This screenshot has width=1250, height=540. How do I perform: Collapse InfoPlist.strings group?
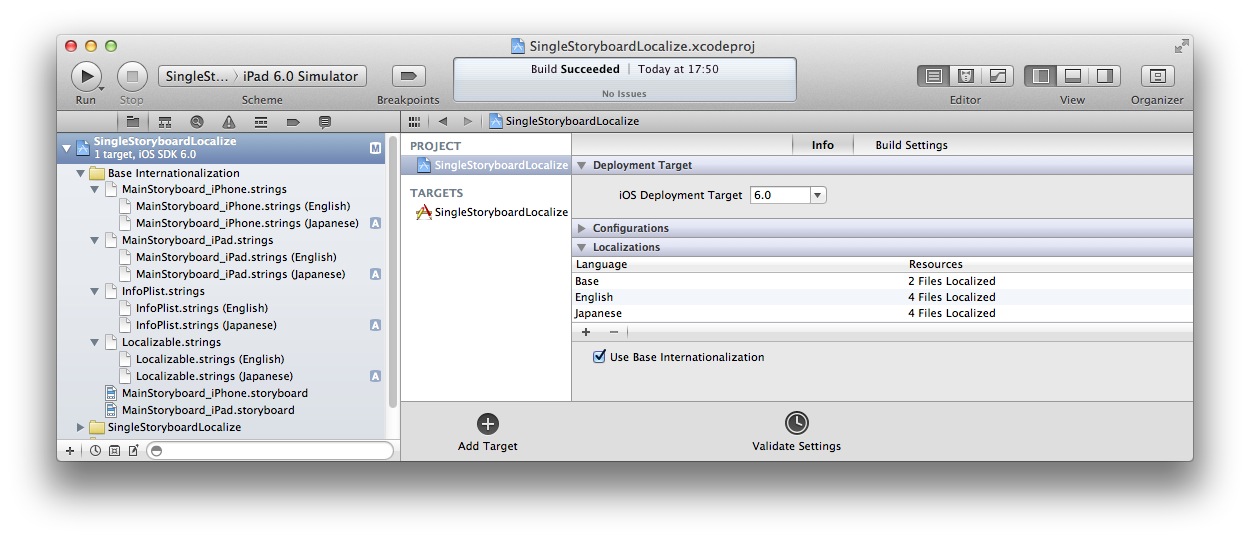(x=95, y=292)
